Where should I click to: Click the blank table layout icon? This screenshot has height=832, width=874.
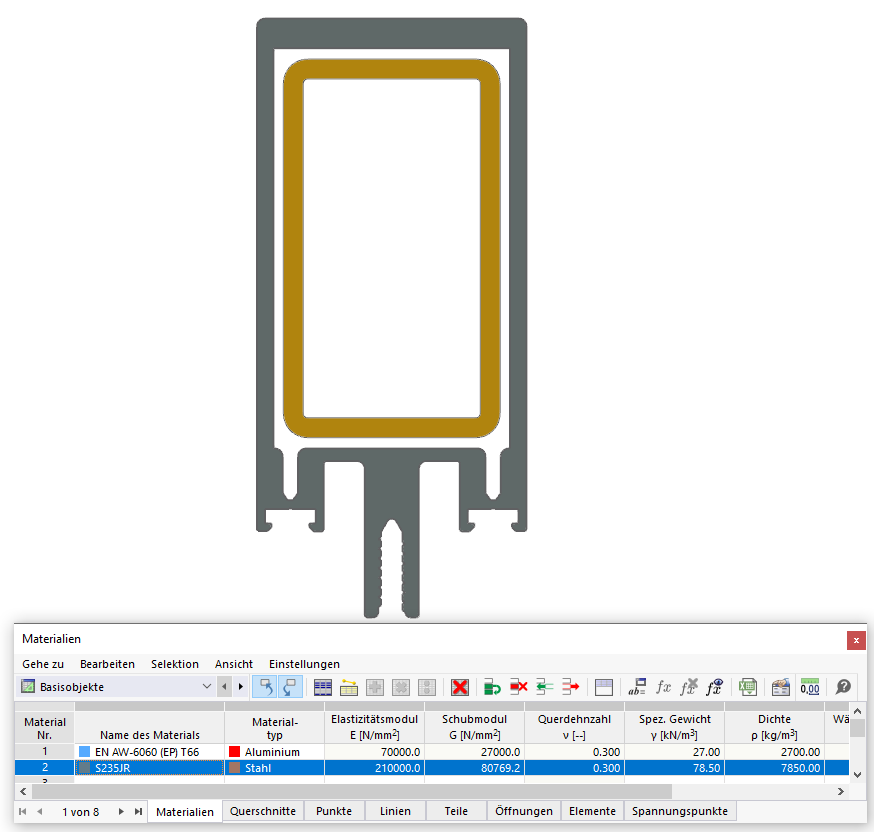604,687
